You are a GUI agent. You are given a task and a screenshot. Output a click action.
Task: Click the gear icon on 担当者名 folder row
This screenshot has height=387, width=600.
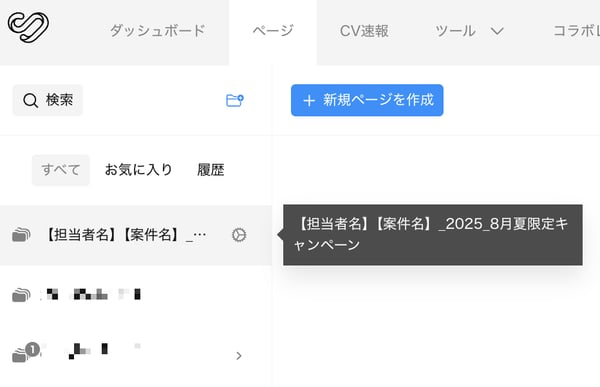pos(239,235)
